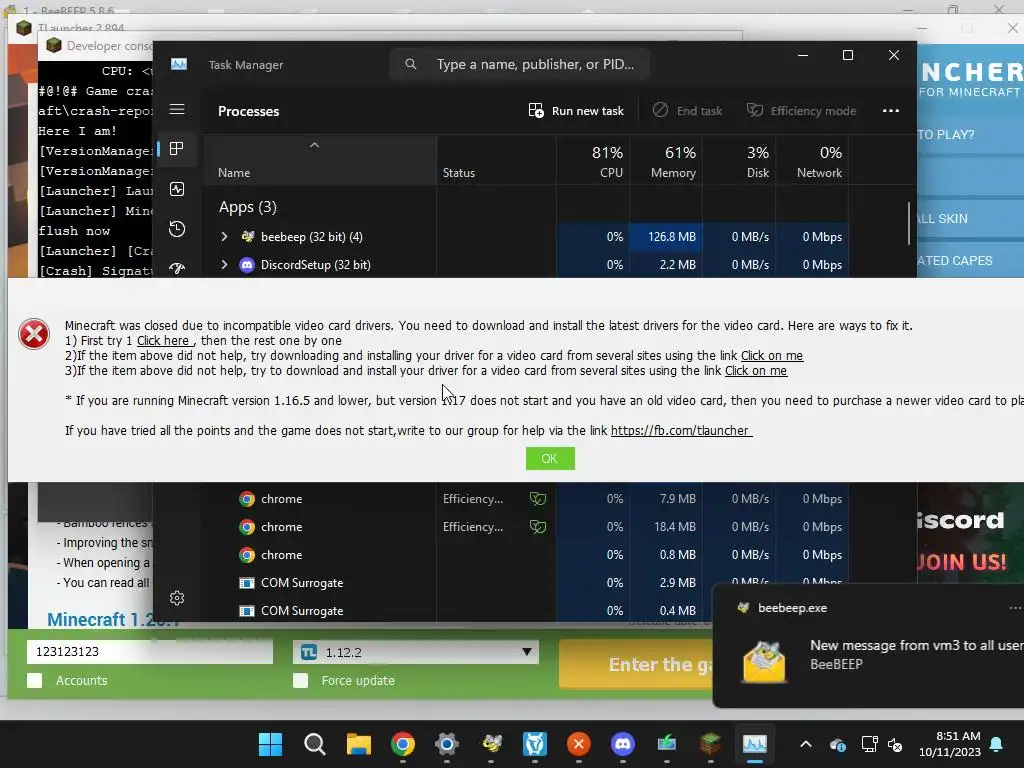
Task: Open the 'Click here' link in step 1
Action: tap(164, 341)
